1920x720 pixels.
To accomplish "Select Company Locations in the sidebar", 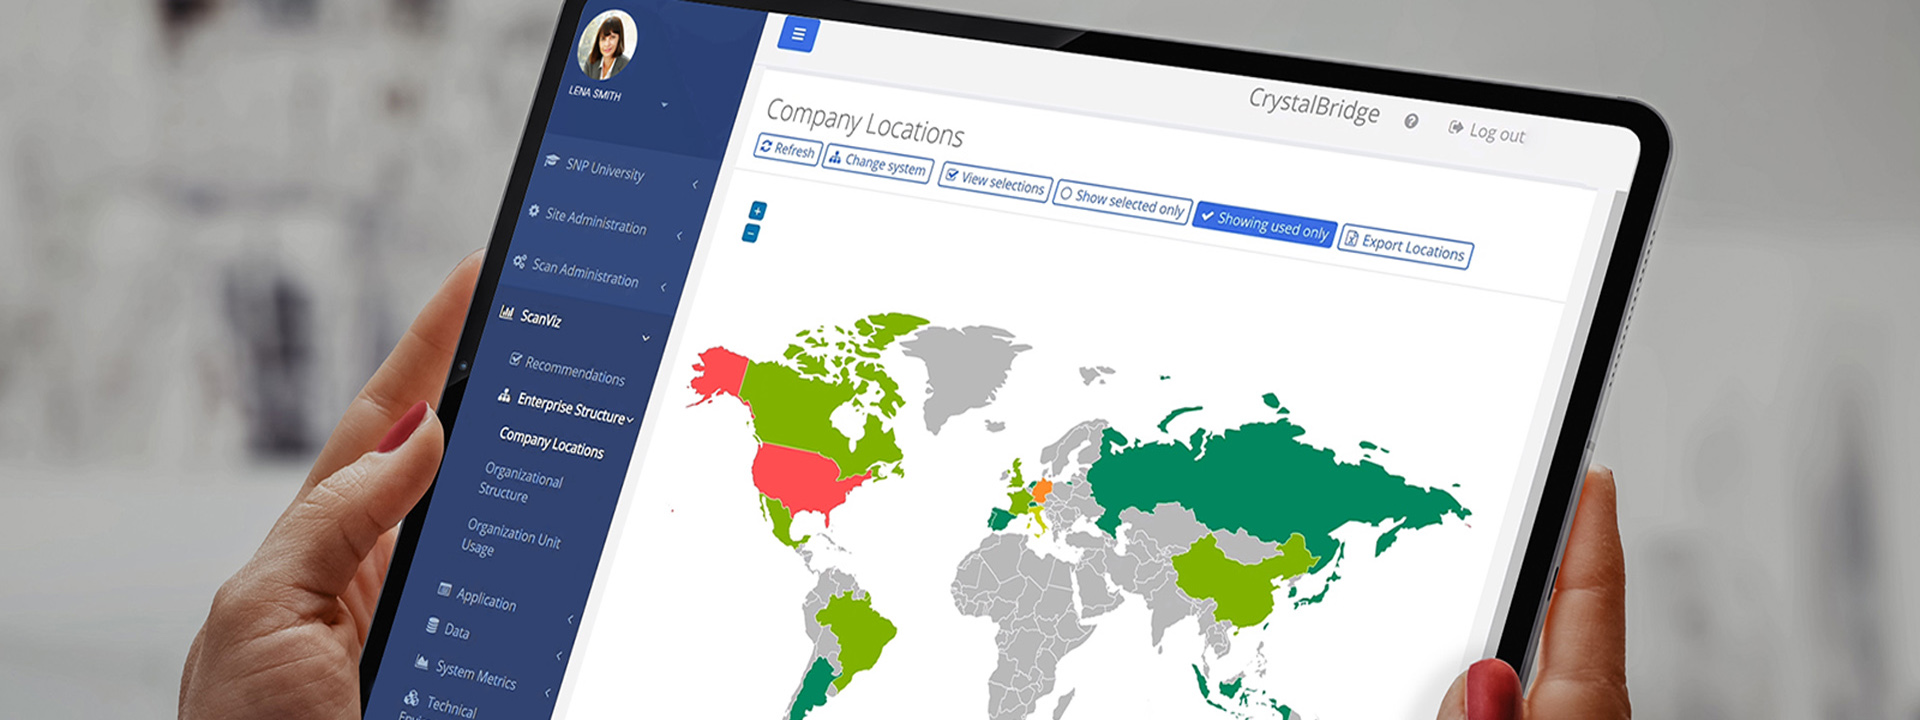I will (x=551, y=442).
